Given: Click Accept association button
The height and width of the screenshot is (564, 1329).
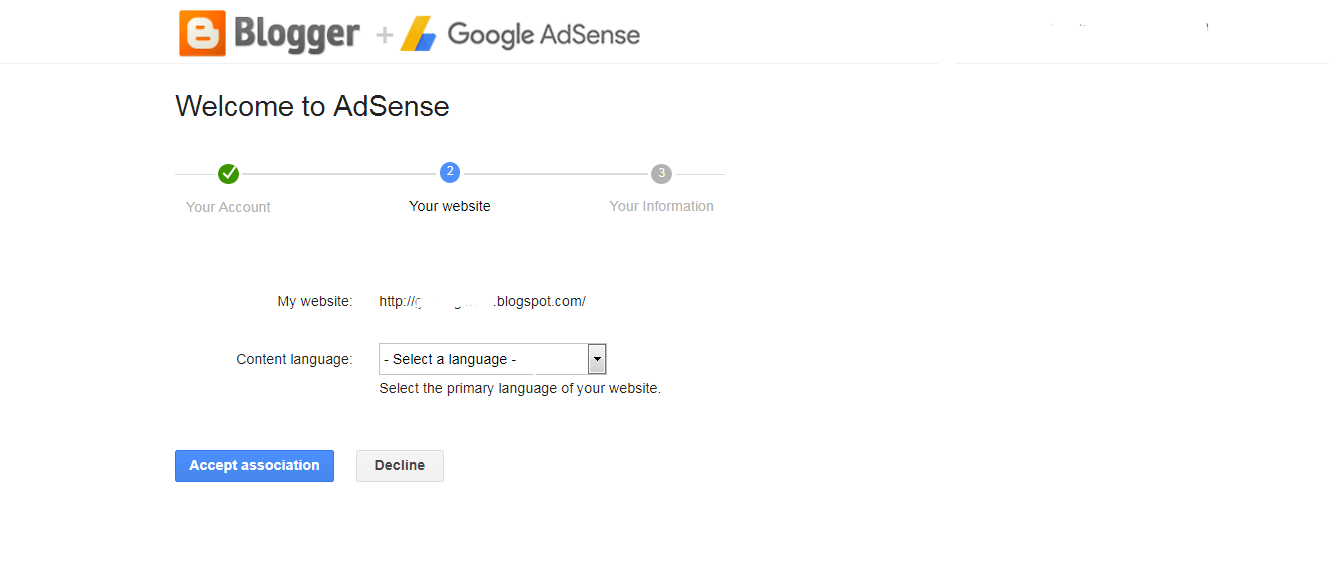Looking at the screenshot, I should click(254, 466).
